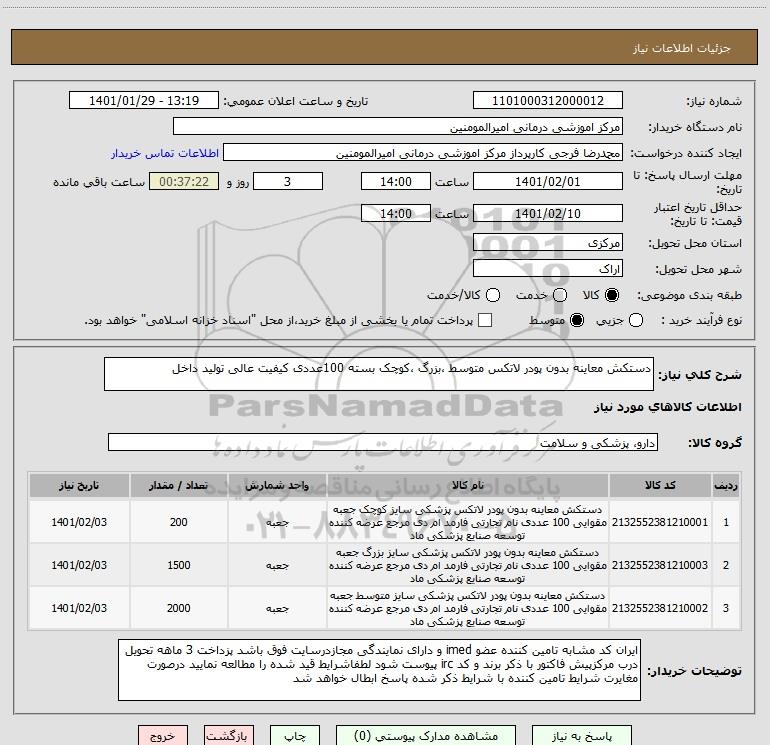Viewport: 770px width, 745px height.
Task: Click the اطلاعات کالاهای مورد نیاز heading
Action: point(667,407)
